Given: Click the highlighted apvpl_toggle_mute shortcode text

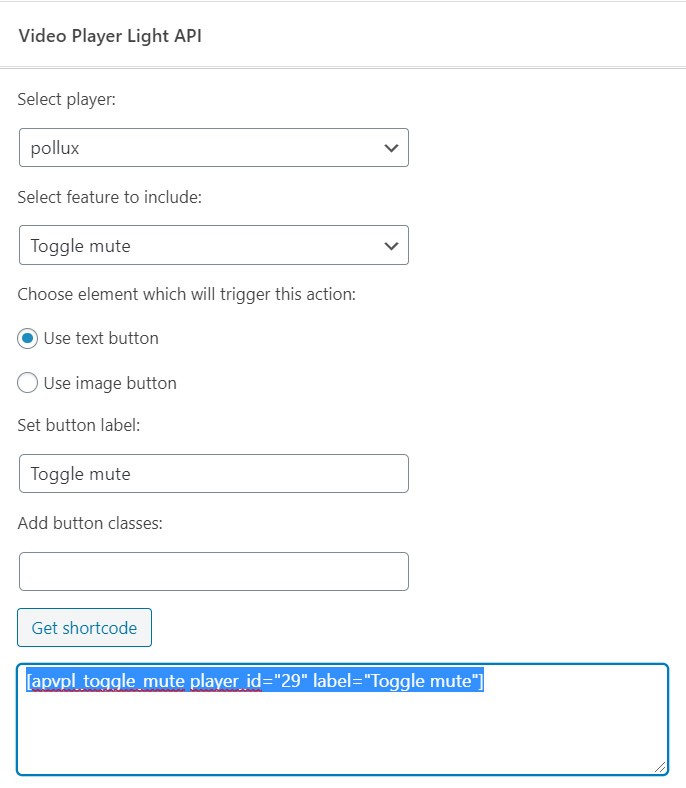Looking at the screenshot, I should [x=255, y=681].
